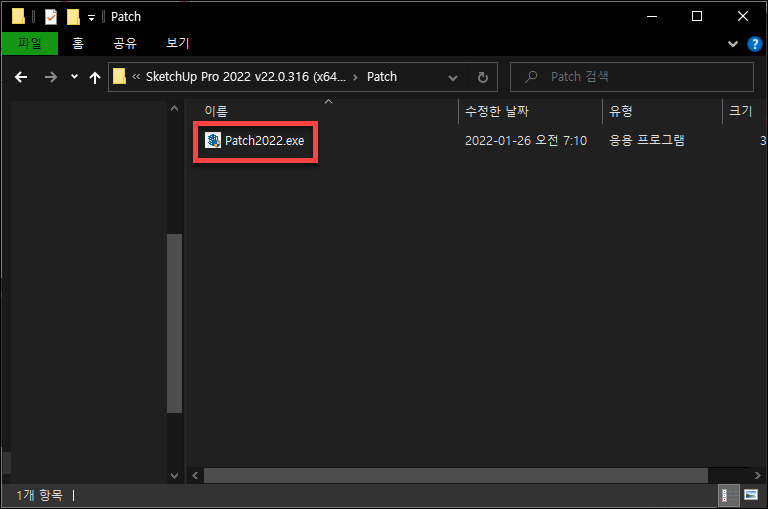768x509 pixels.
Task: Refresh the current folder
Action: (482, 77)
